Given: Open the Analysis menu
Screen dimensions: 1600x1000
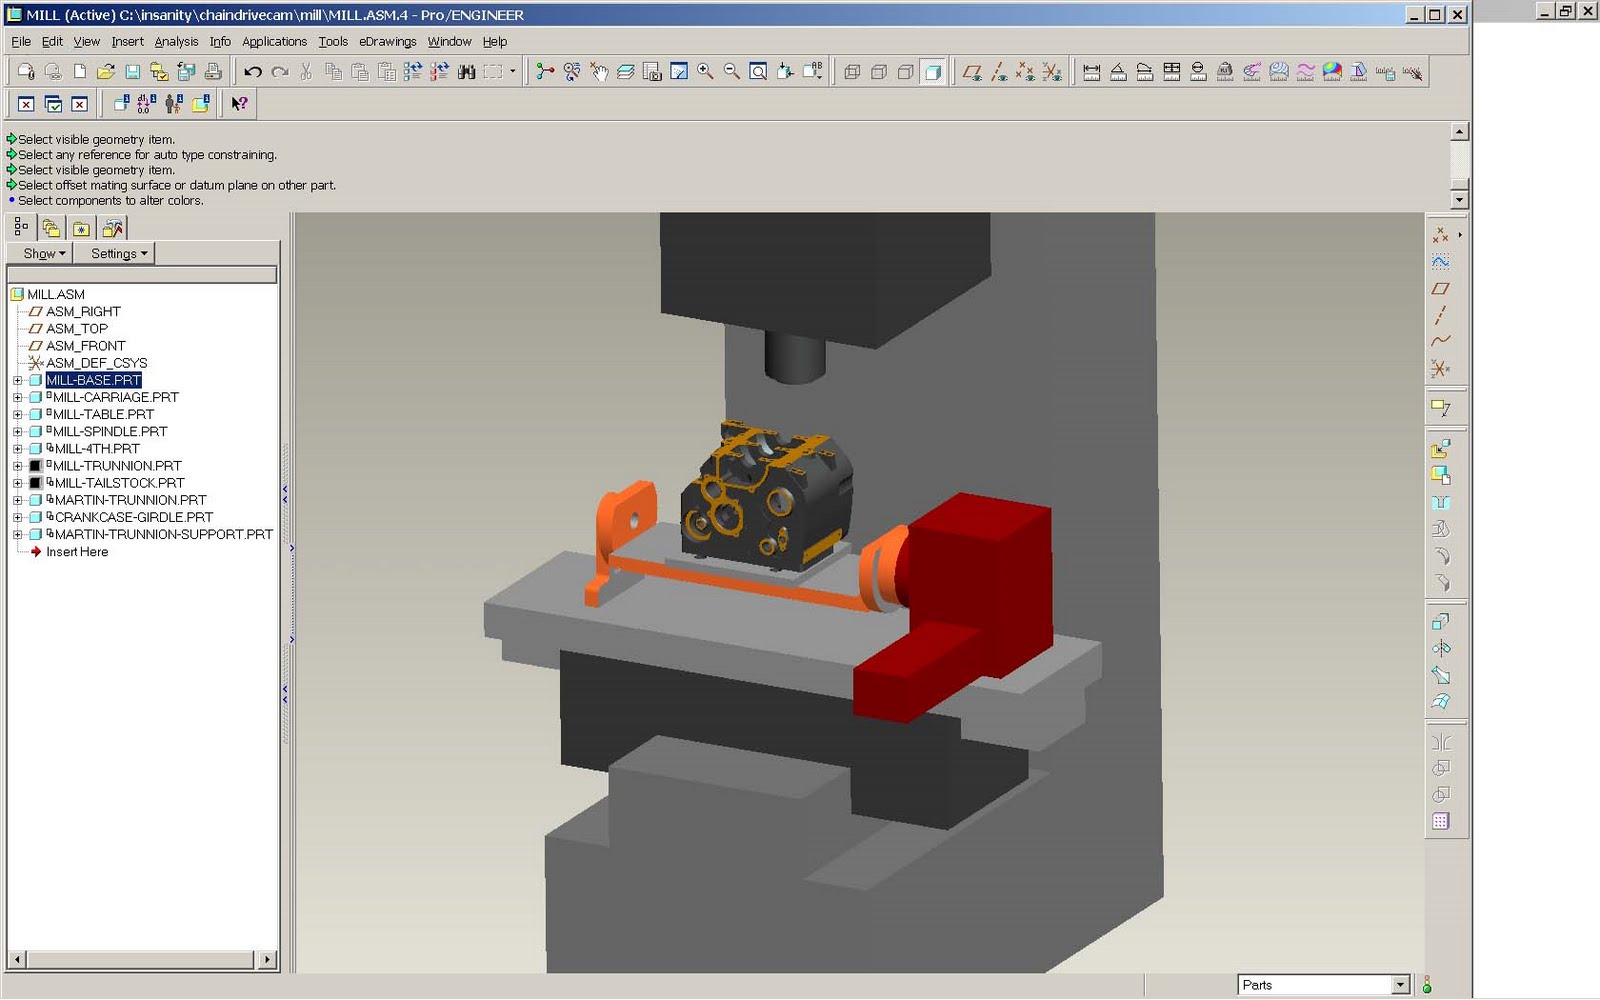Looking at the screenshot, I should [x=176, y=42].
